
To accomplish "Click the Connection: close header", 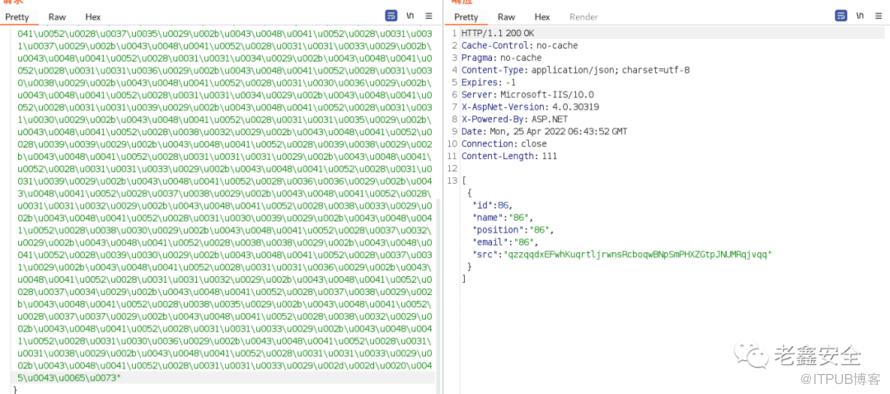I will pyautogui.click(x=503, y=144).
